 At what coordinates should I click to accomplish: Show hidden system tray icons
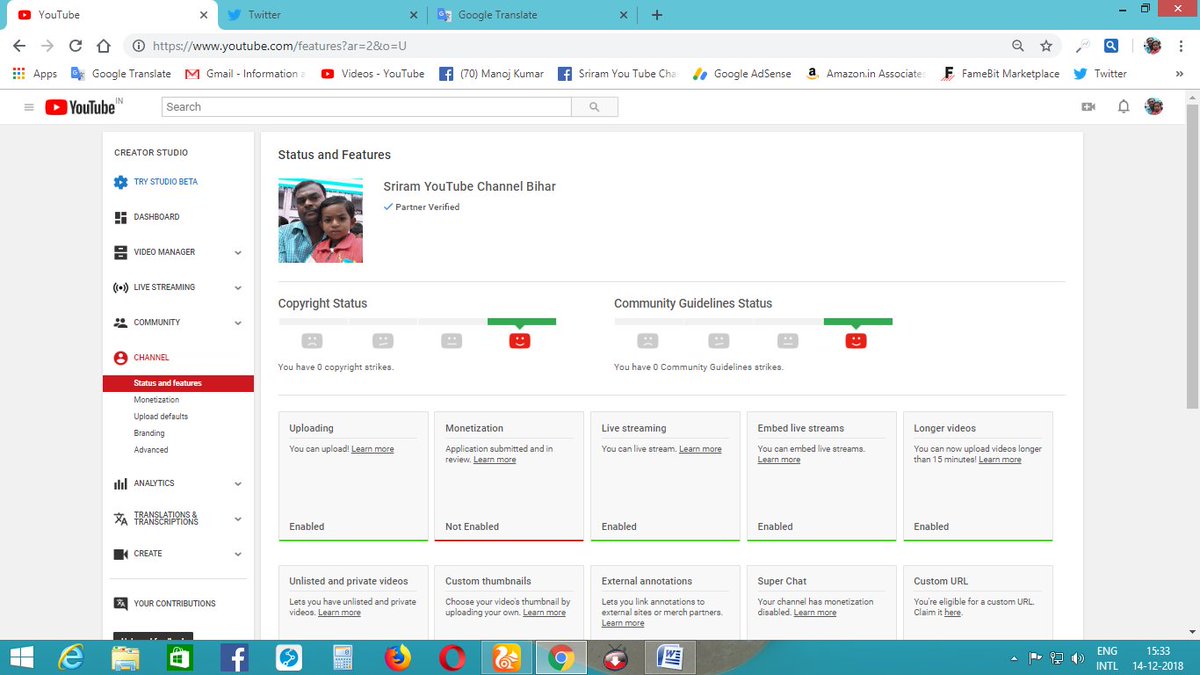coord(1015,658)
